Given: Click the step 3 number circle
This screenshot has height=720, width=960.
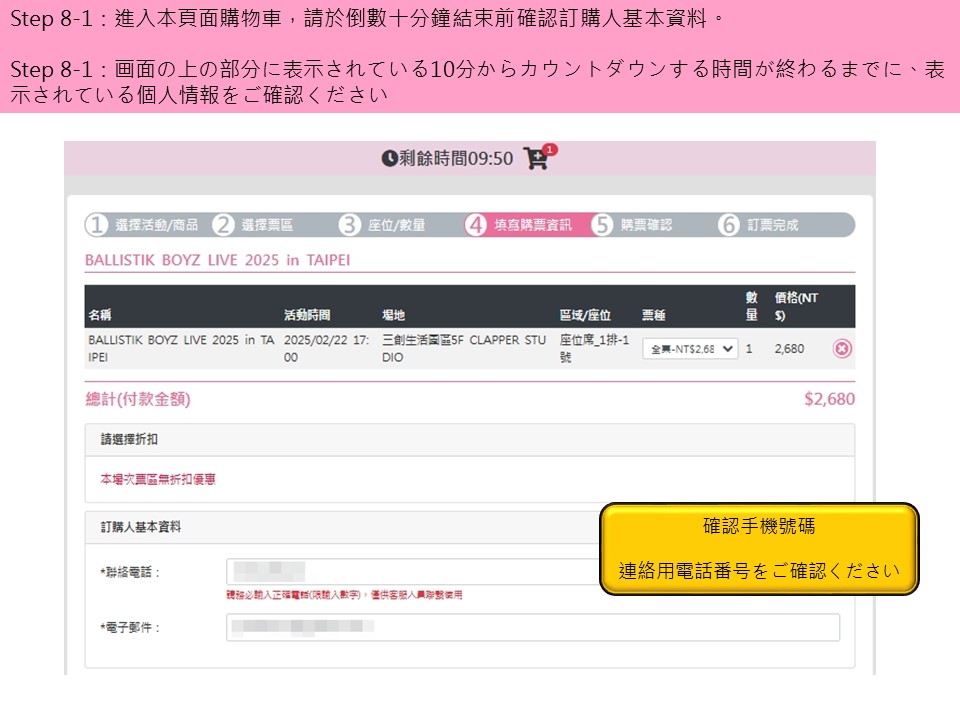Looking at the screenshot, I should tap(349, 225).
